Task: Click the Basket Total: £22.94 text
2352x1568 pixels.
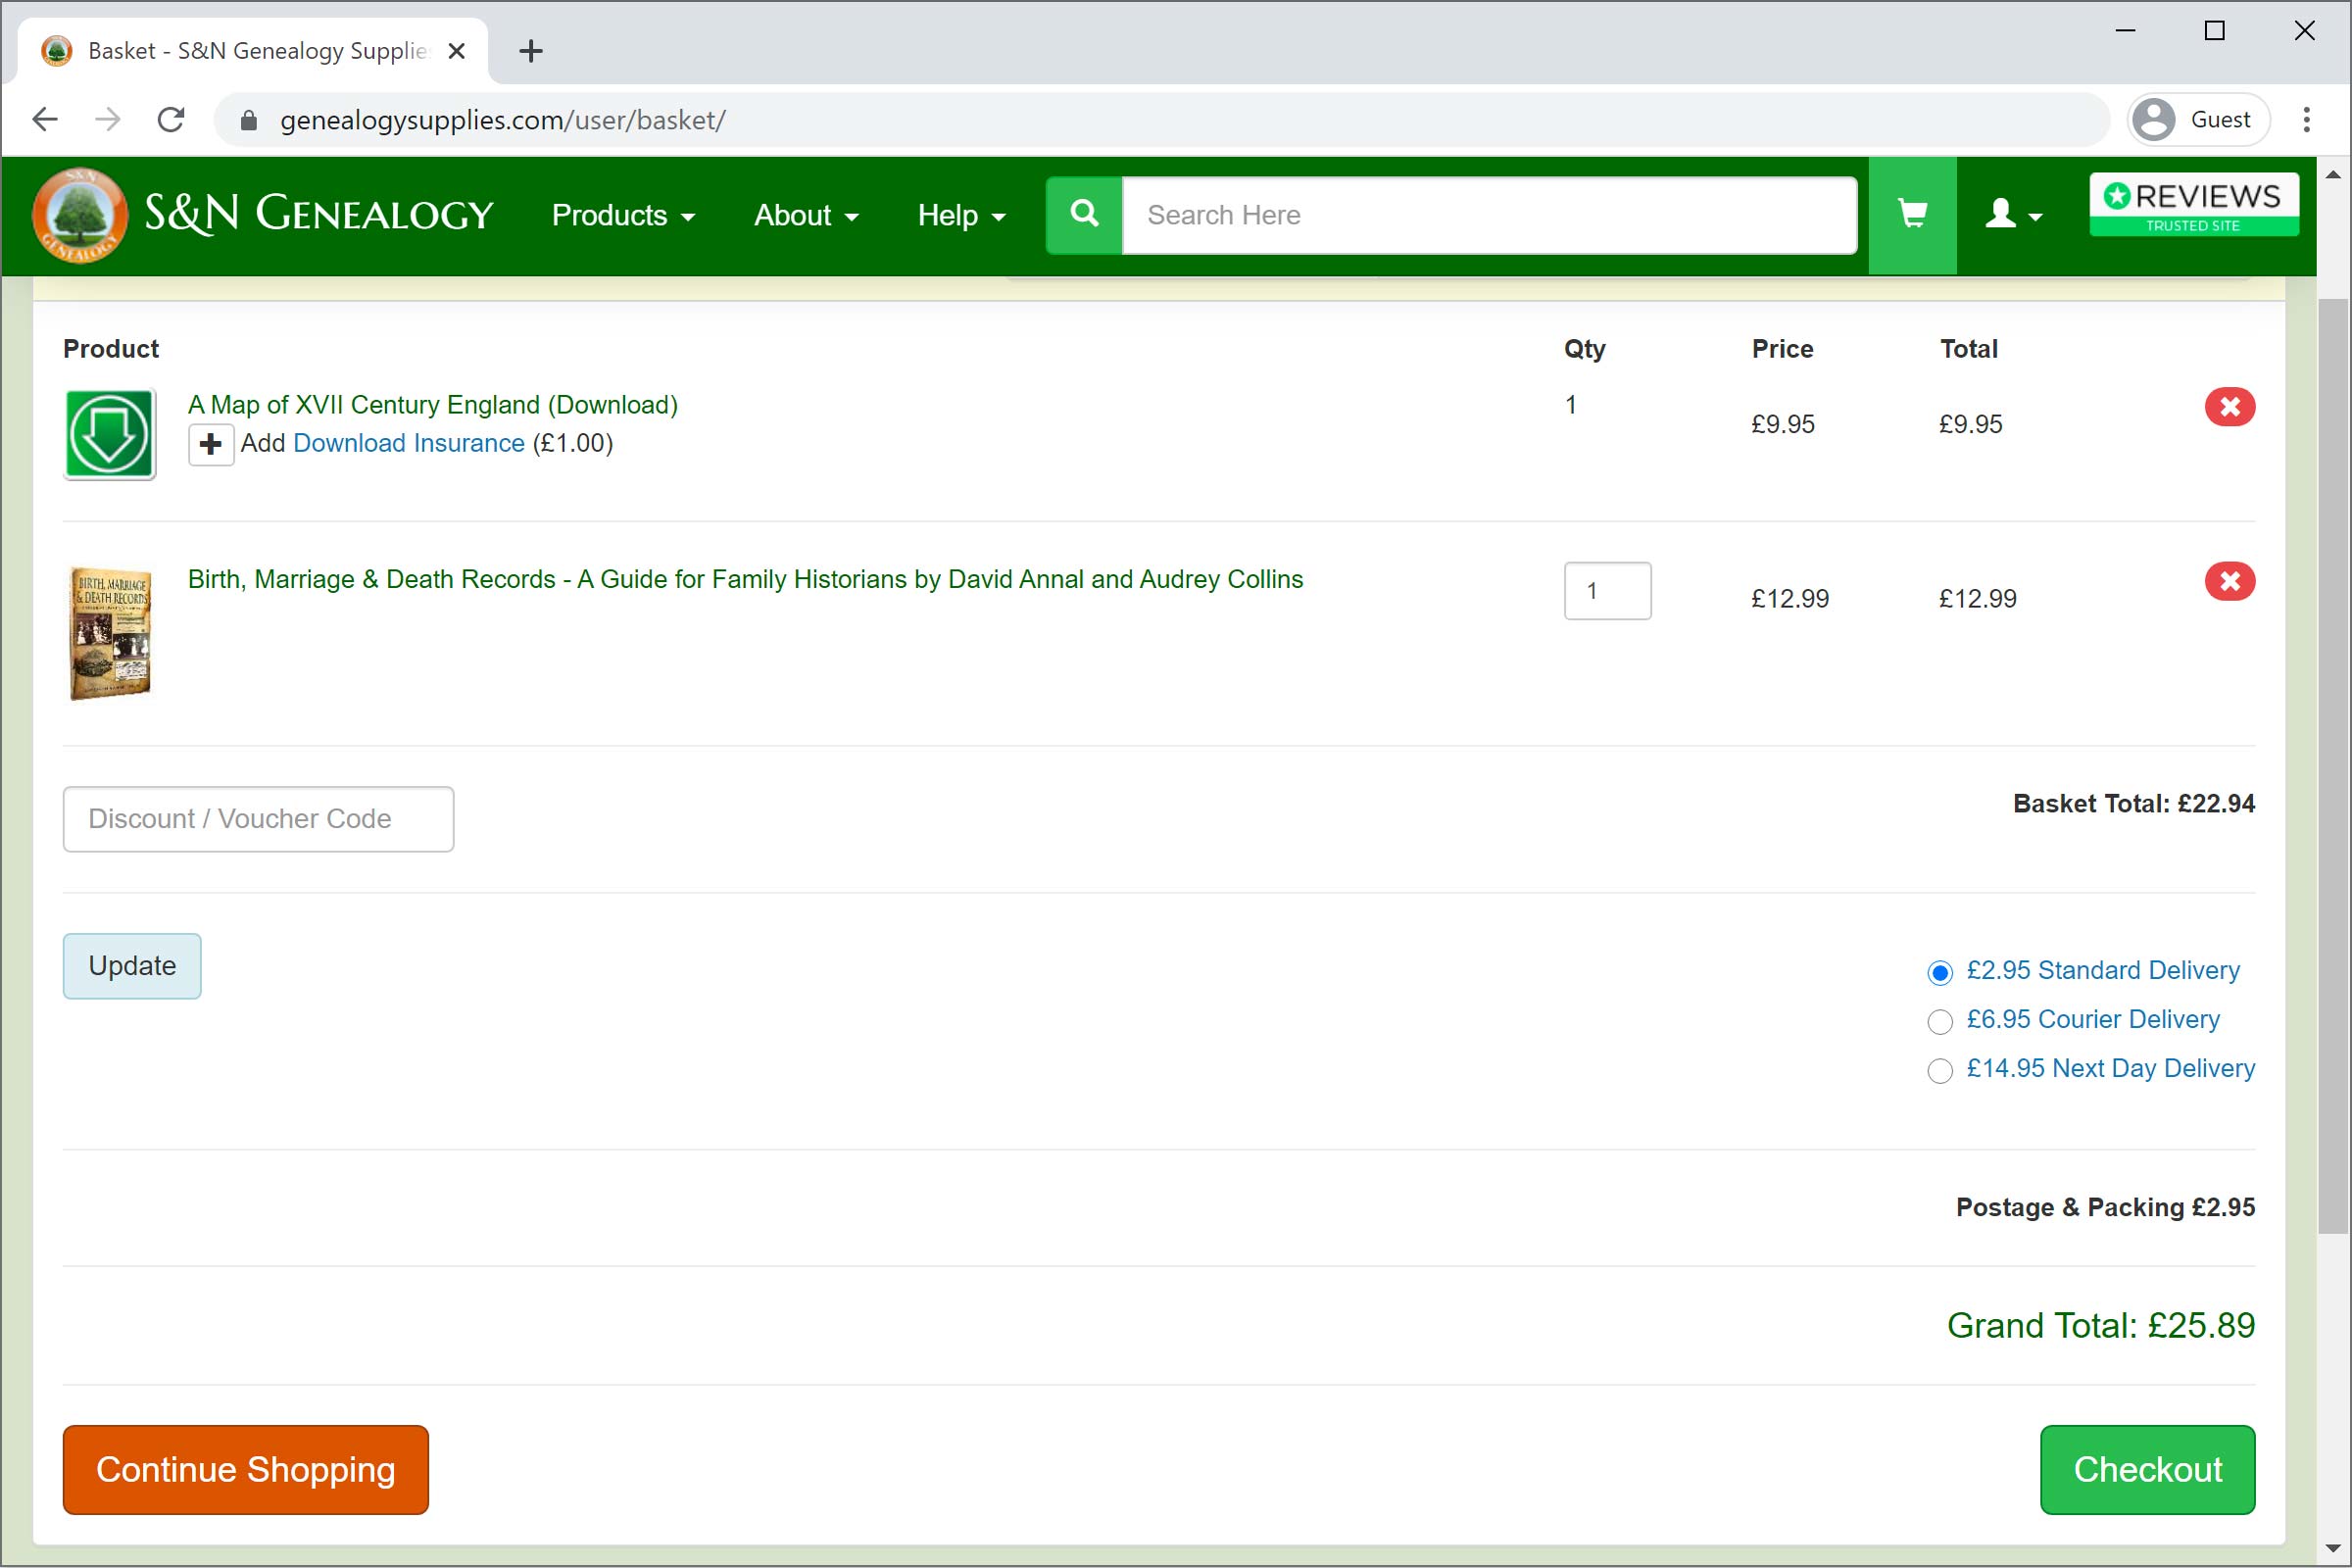Action: point(2133,804)
